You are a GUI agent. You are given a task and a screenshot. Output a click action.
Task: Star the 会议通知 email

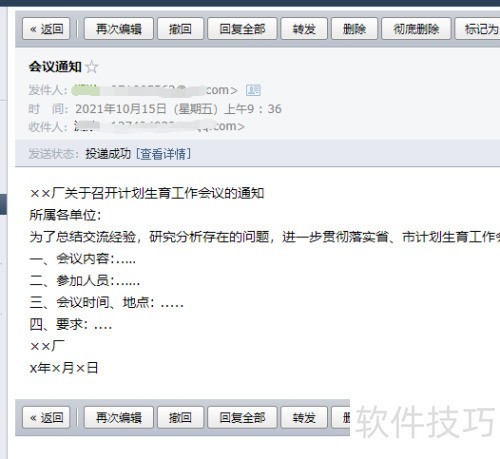pos(92,67)
